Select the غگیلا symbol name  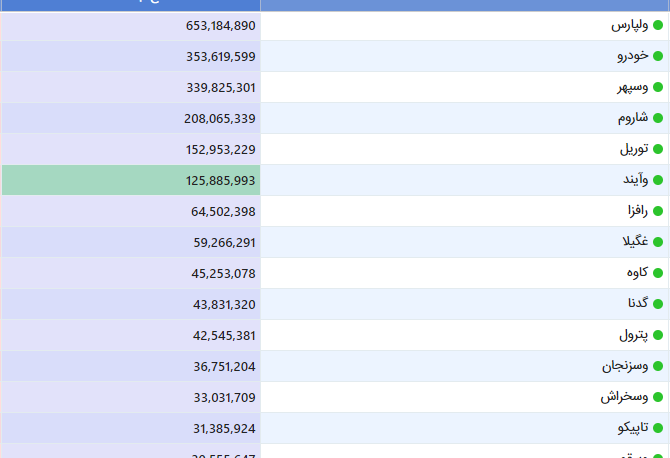pos(635,241)
